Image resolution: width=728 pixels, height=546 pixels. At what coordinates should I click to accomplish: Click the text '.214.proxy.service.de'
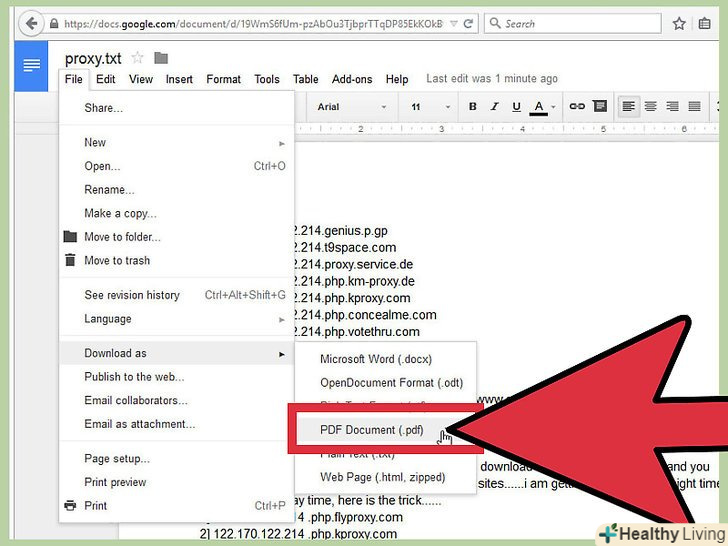pyautogui.click(x=354, y=265)
